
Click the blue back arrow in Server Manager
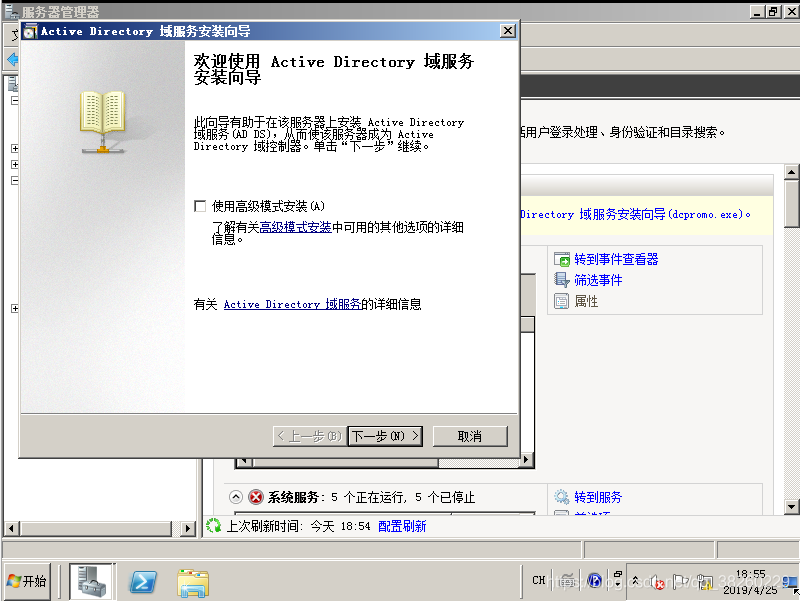(x=13, y=59)
